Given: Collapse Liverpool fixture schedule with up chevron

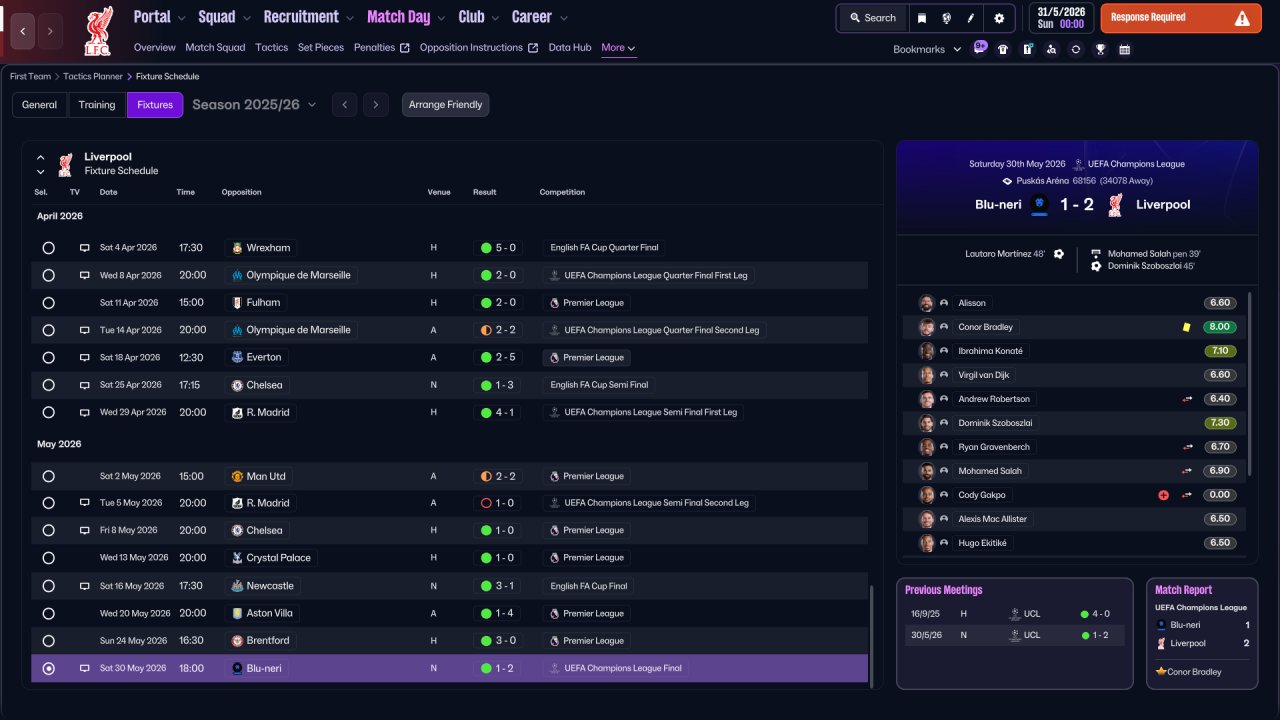Looking at the screenshot, I should tap(41, 157).
